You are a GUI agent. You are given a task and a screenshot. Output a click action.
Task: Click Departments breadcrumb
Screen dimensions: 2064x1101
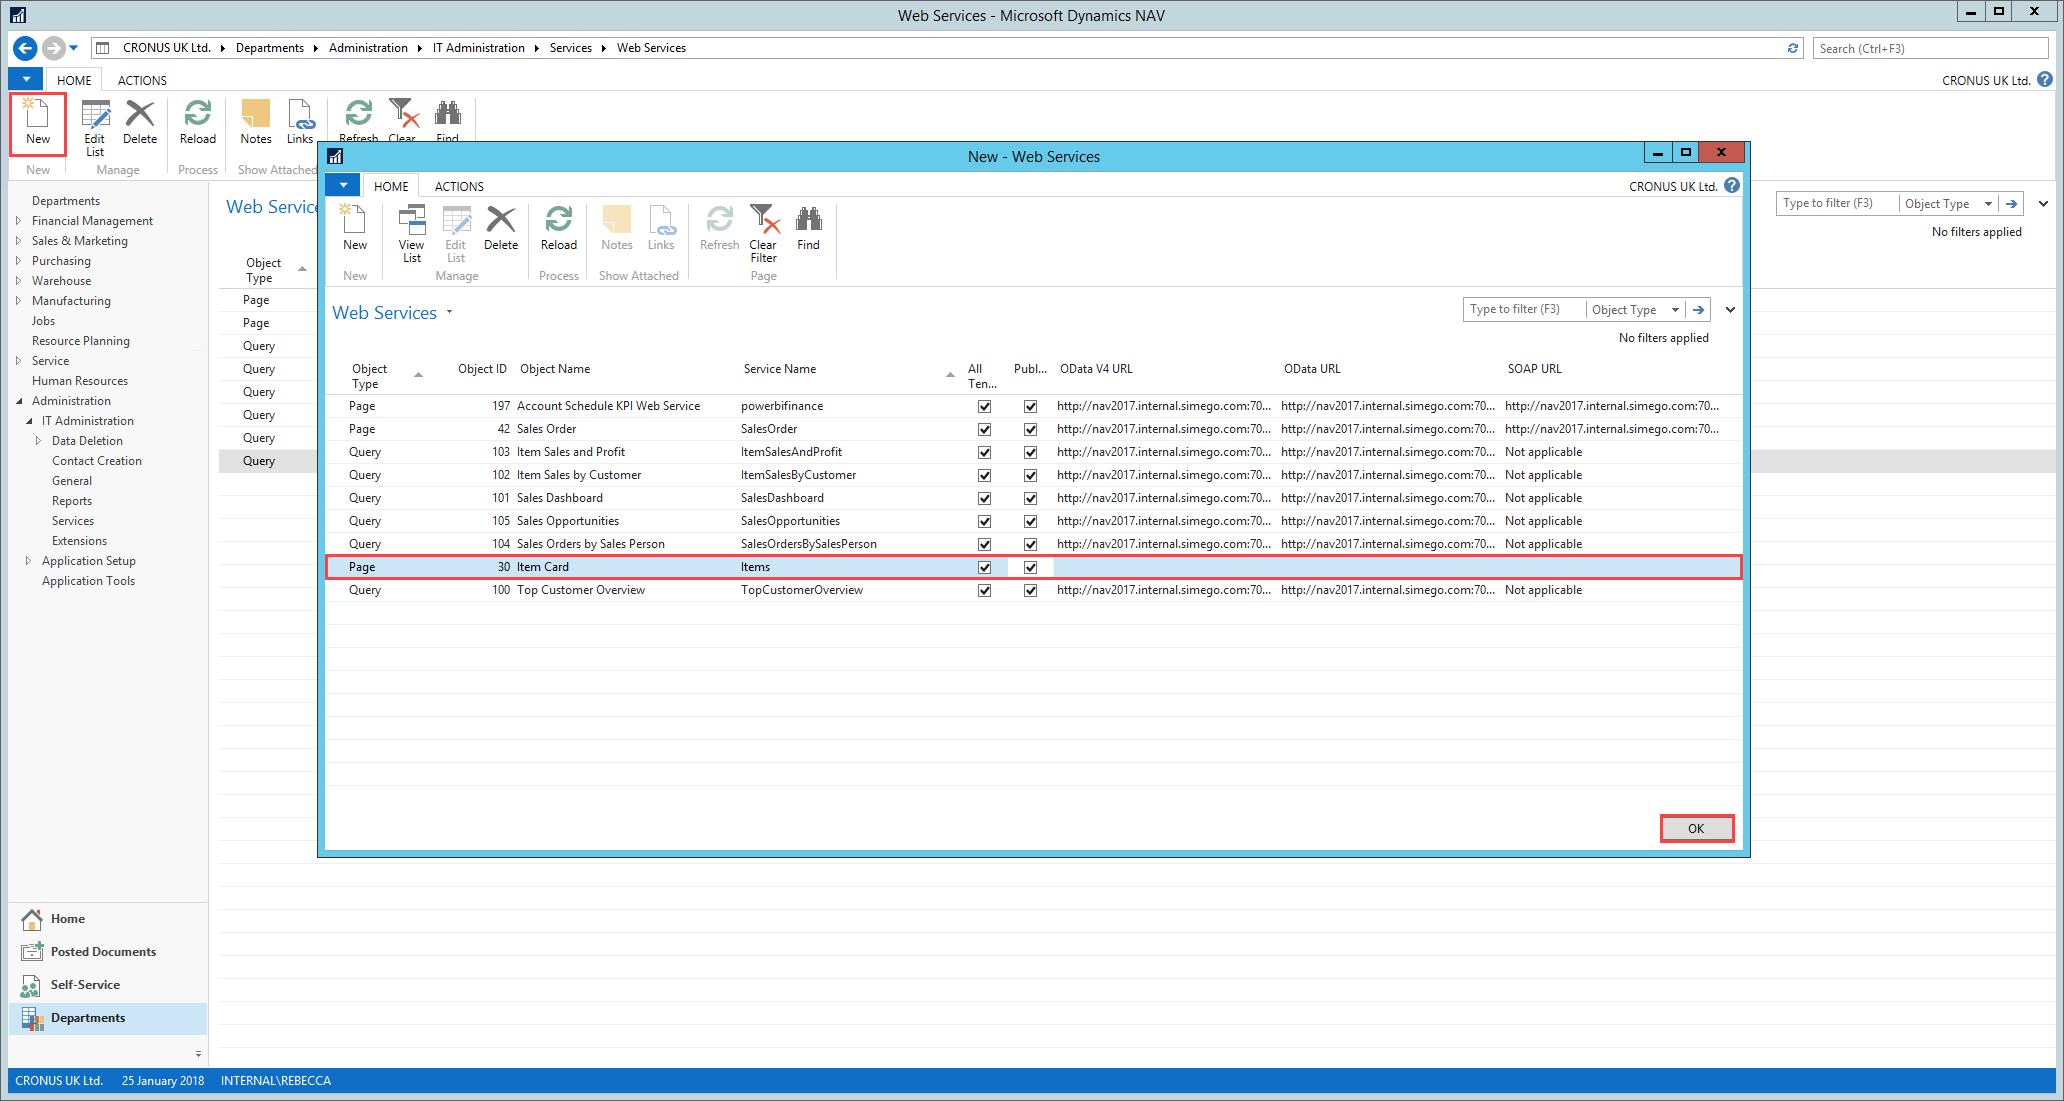click(270, 48)
